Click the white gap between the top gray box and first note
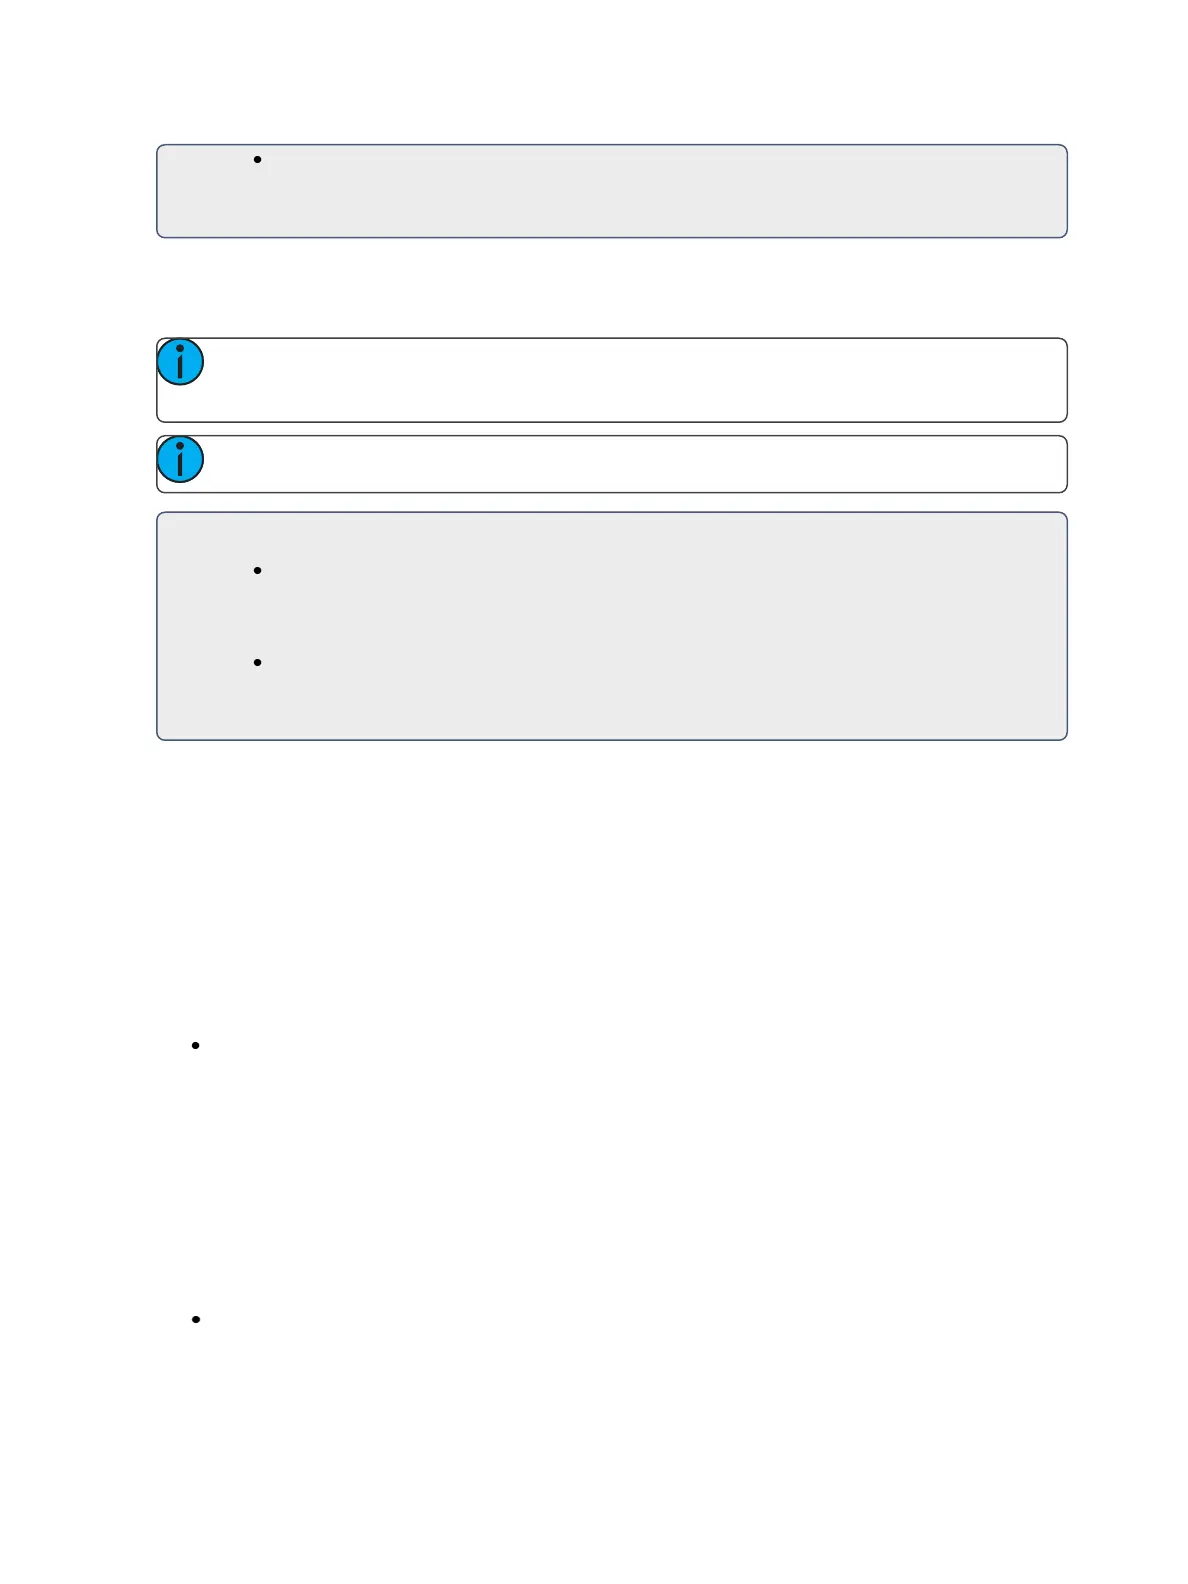This screenshot has width=1188, height=1584. (x=612, y=288)
